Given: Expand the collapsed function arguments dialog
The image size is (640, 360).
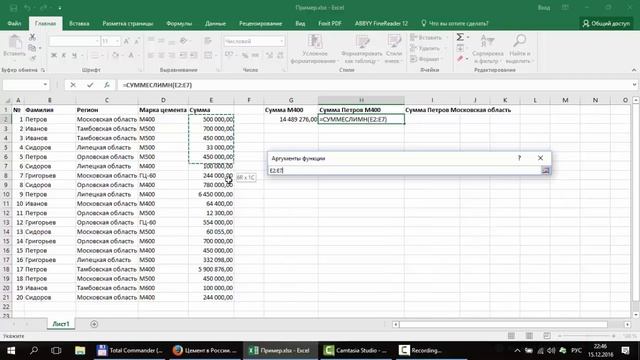Looking at the screenshot, I should click(545, 171).
